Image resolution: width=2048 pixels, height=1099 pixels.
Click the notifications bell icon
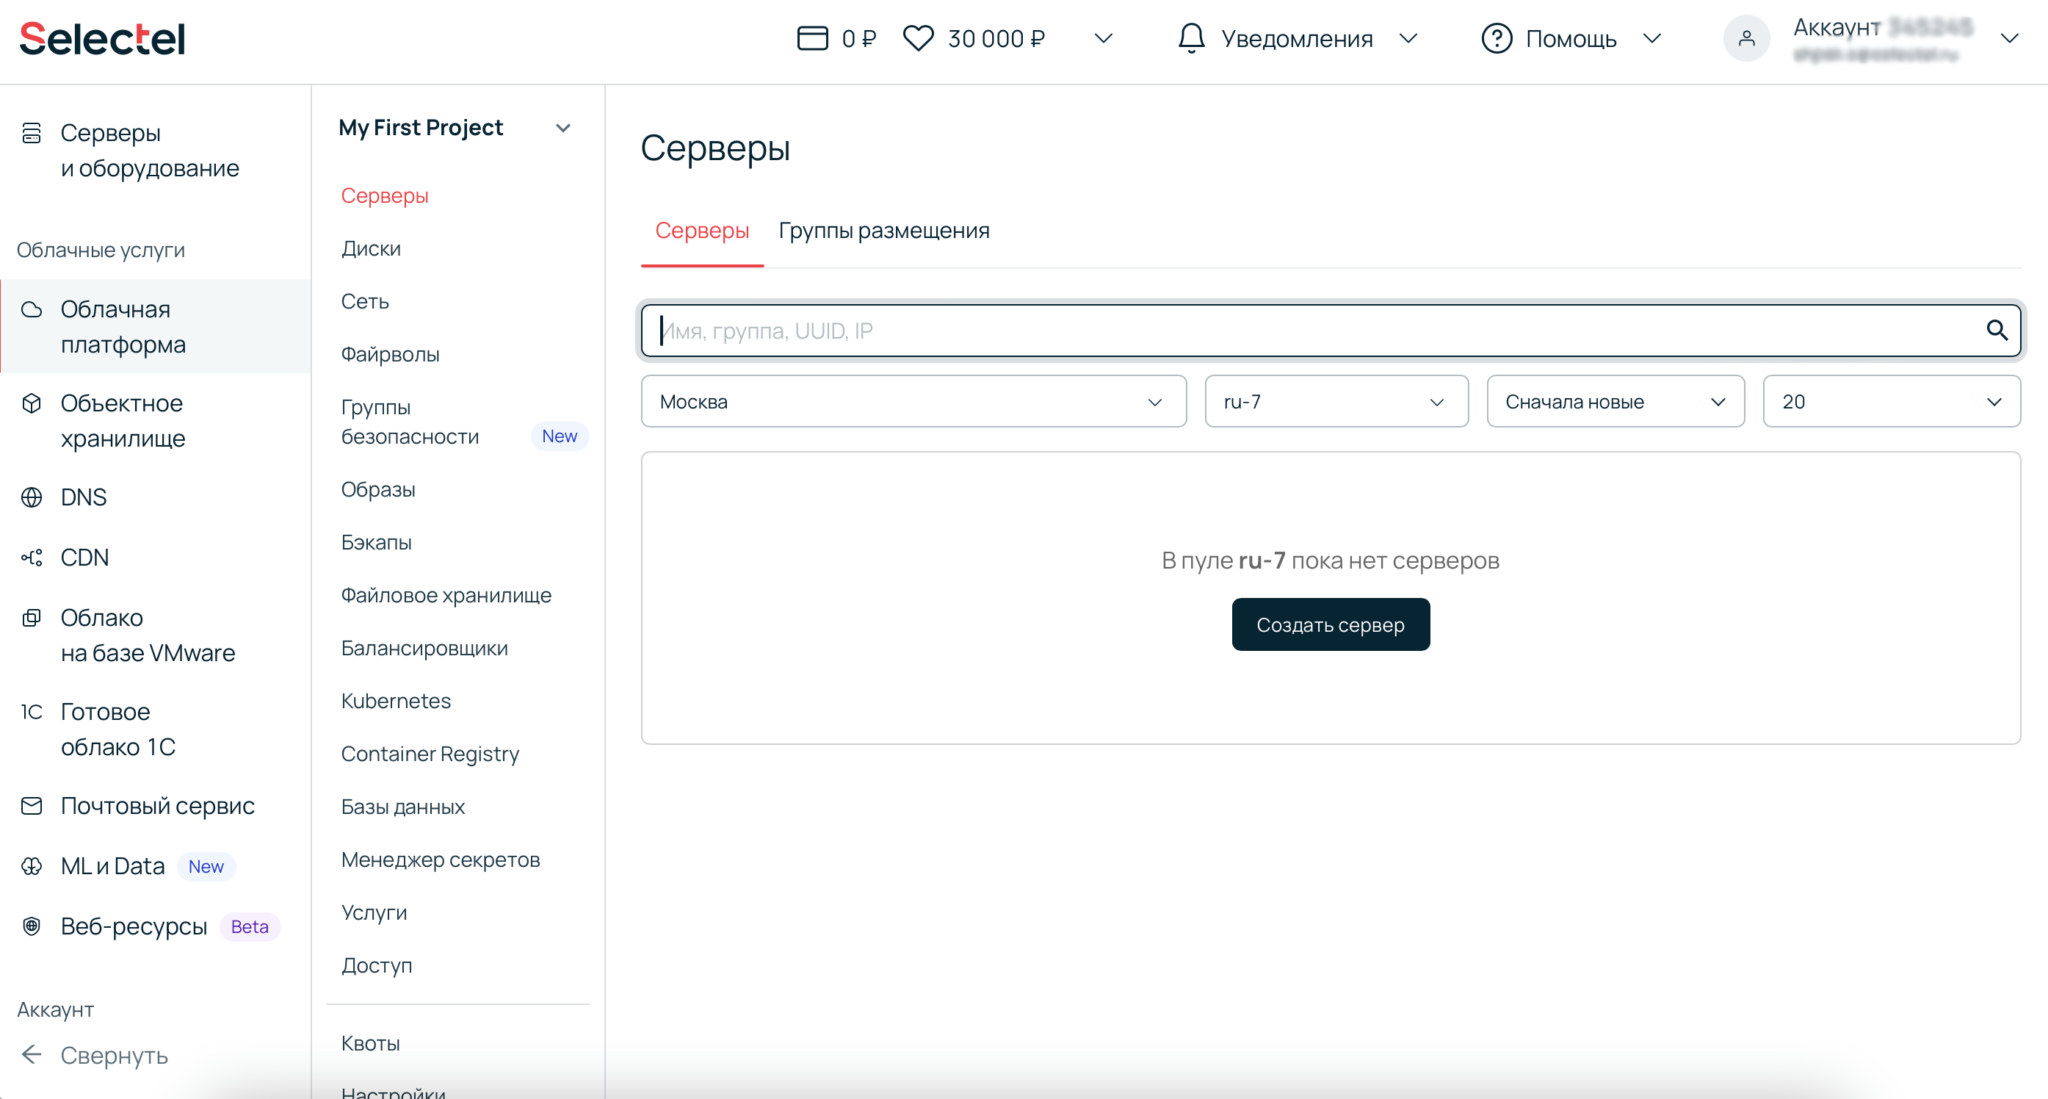pyautogui.click(x=1191, y=39)
